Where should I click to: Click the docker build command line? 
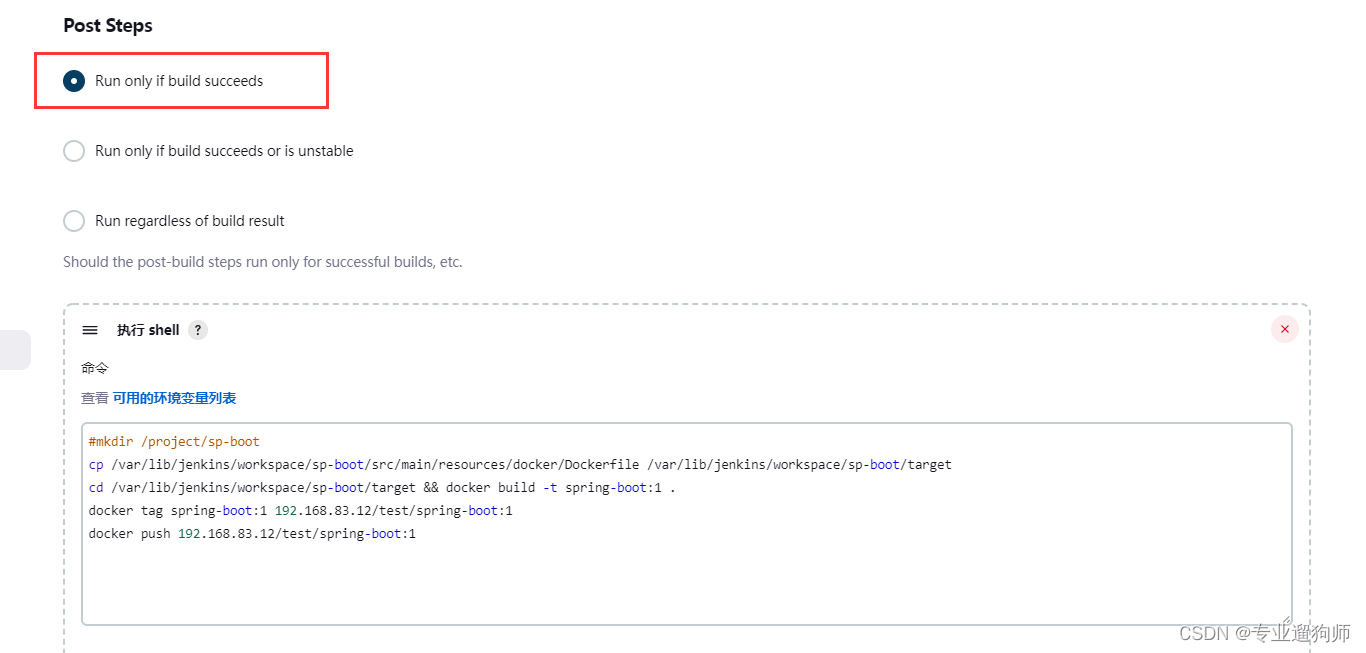click(x=382, y=487)
